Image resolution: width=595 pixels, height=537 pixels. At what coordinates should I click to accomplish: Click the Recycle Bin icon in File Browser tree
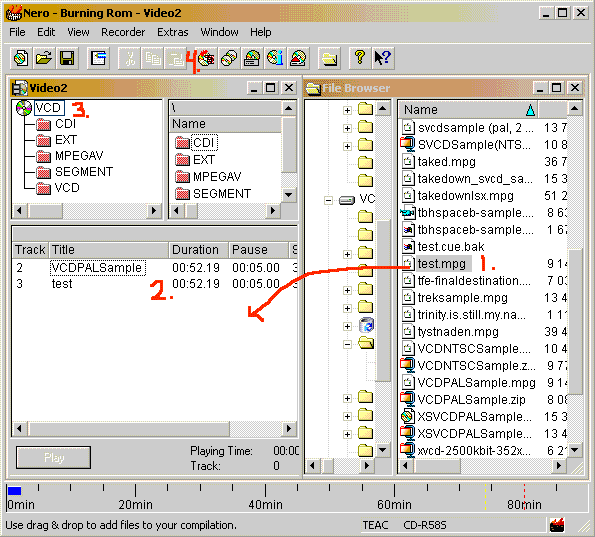367,325
